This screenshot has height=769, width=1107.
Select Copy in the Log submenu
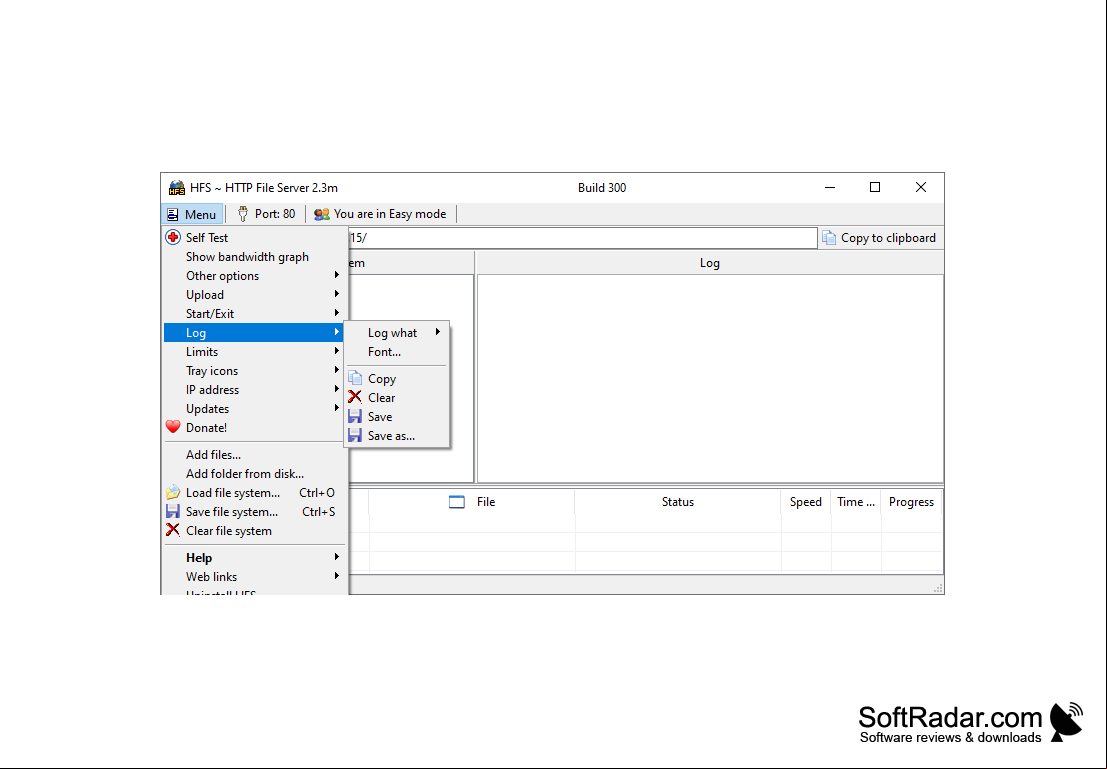coord(397,378)
